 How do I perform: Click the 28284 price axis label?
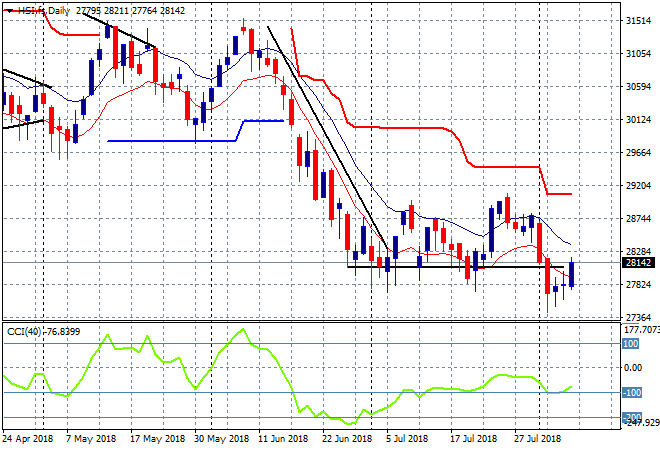tap(639, 251)
